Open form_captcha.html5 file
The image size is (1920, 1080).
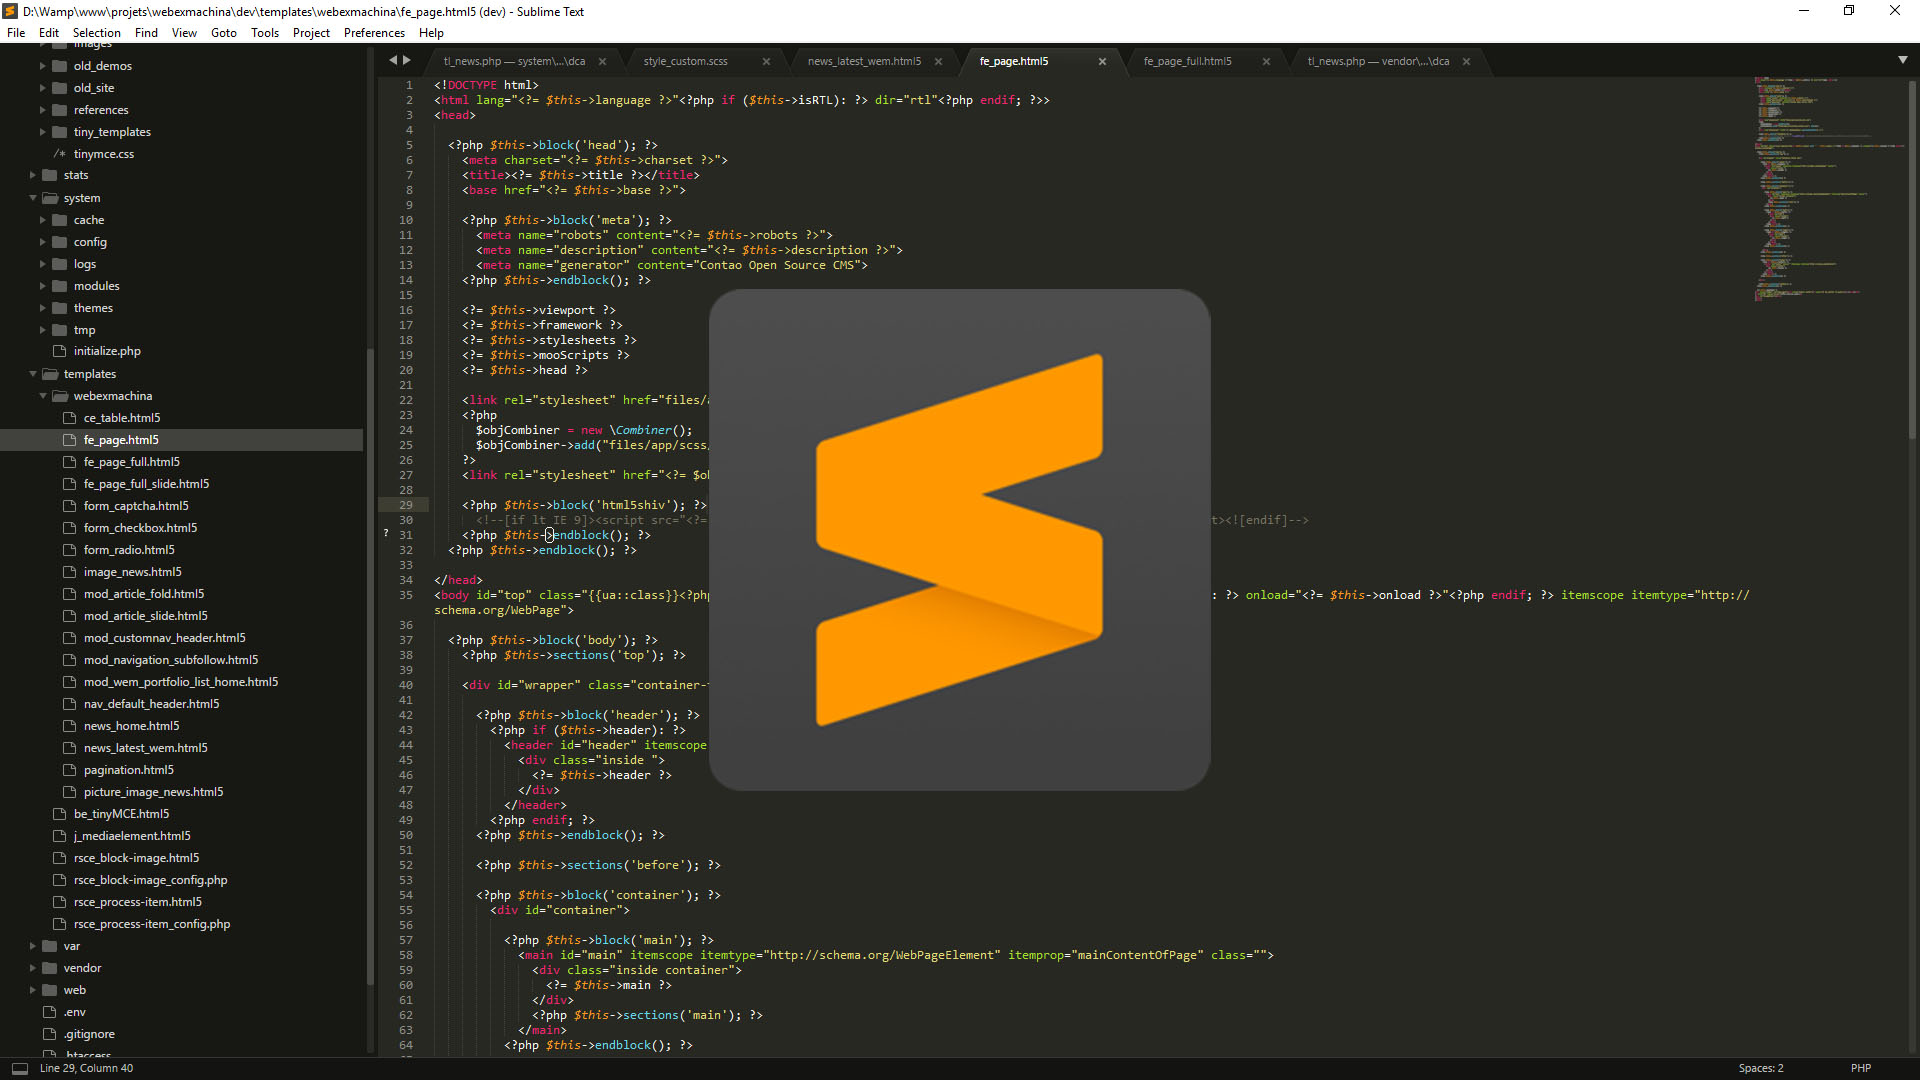click(136, 506)
